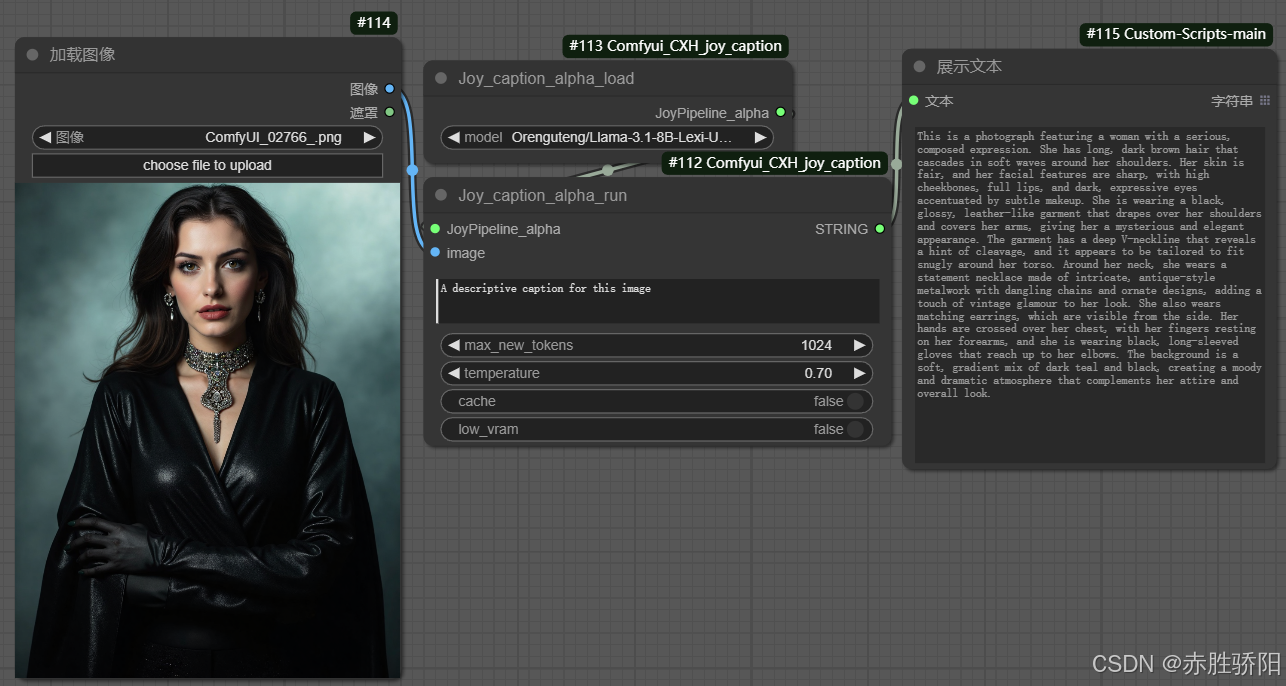1286x686 pixels.
Task: Click the blue link midpoint dot near 加载图像
Action: pos(412,170)
